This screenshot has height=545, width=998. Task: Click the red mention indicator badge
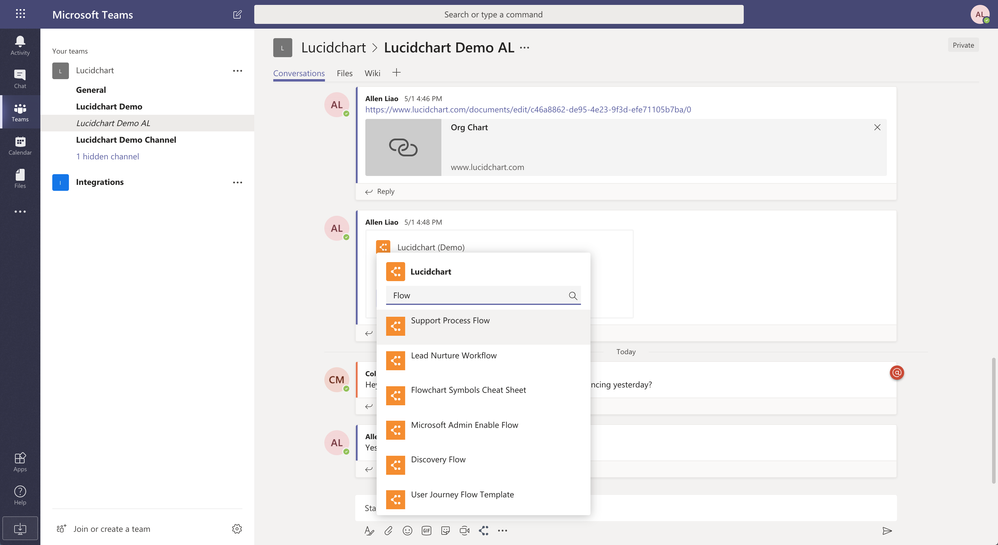tap(897, 372)
